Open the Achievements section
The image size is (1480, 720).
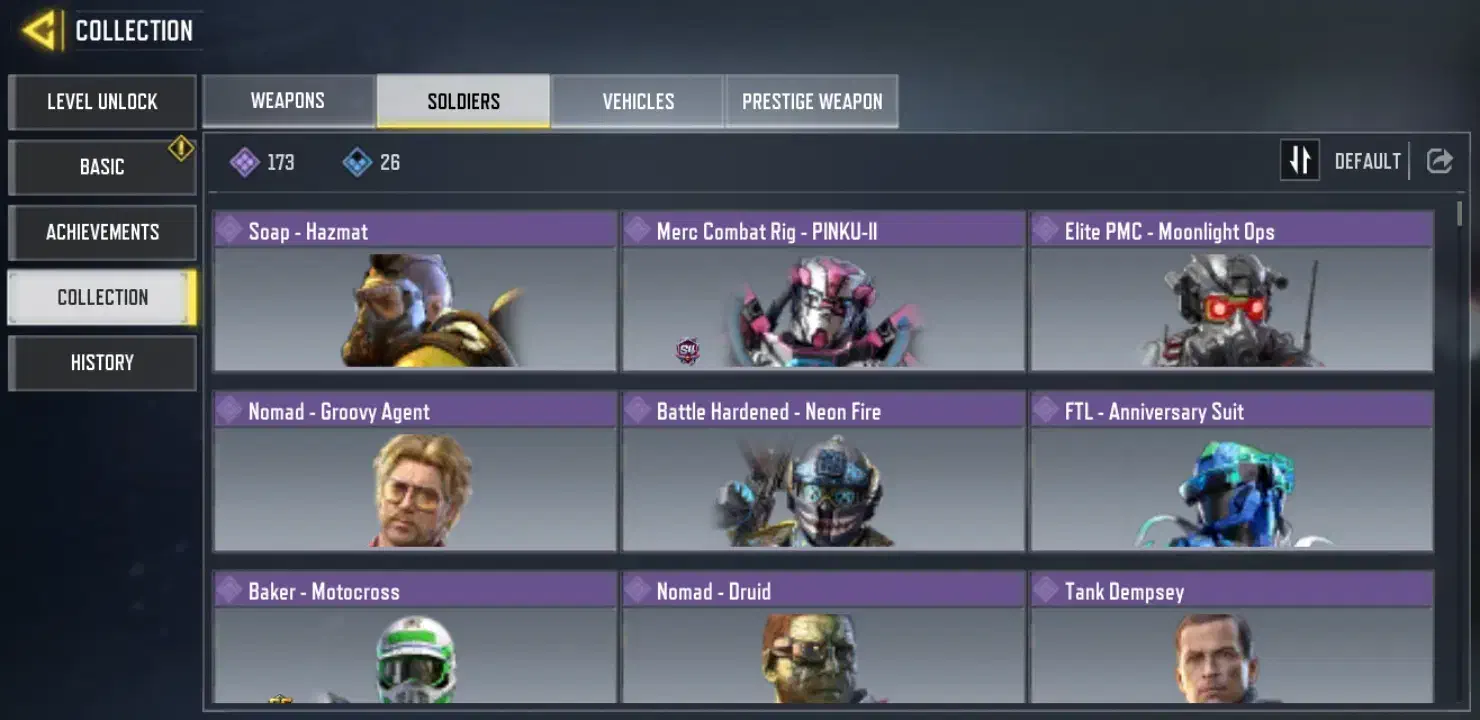pyautogui.click(x=102, y=232)
